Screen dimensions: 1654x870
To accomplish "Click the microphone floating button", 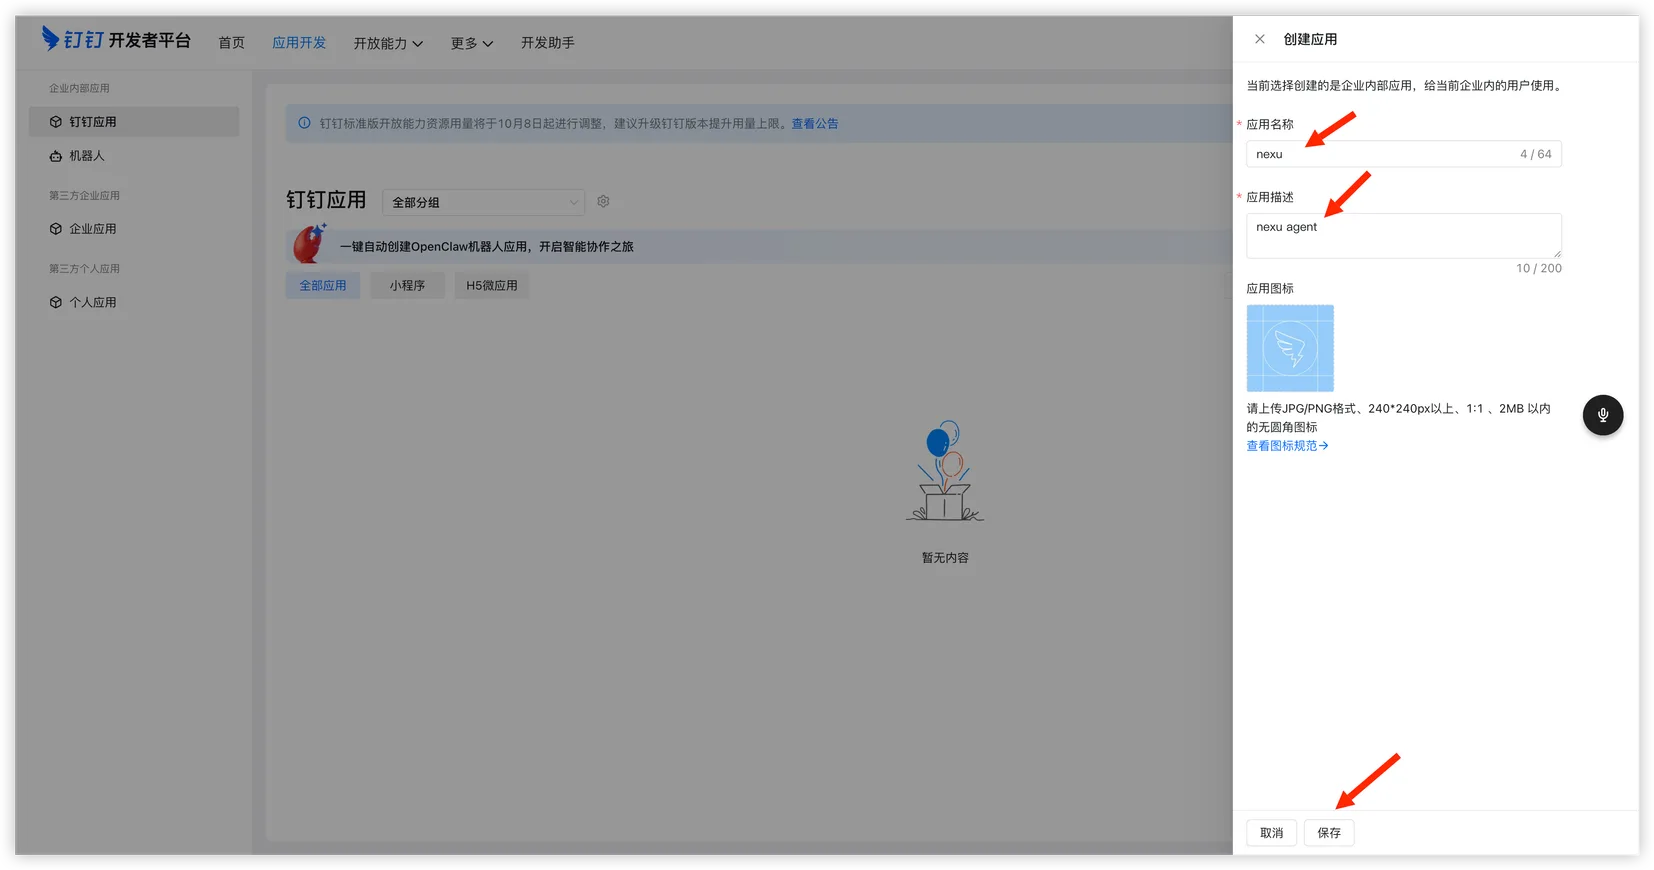I will [x=1602, y=415].
